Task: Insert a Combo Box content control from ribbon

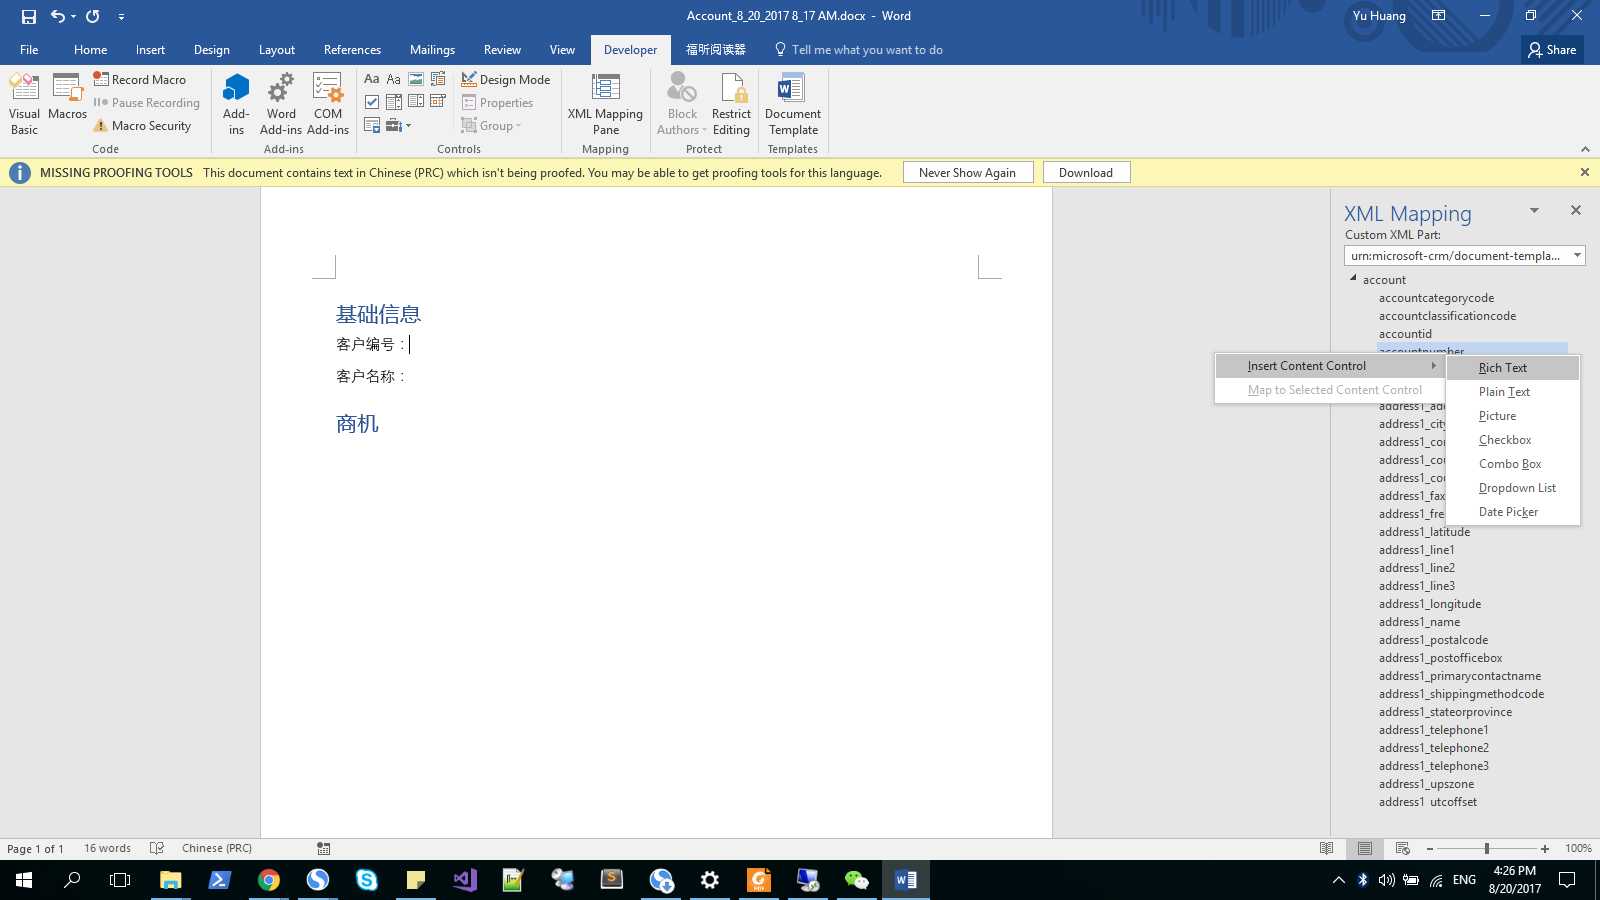Action: pyautogui.click(x=394, y=101)
